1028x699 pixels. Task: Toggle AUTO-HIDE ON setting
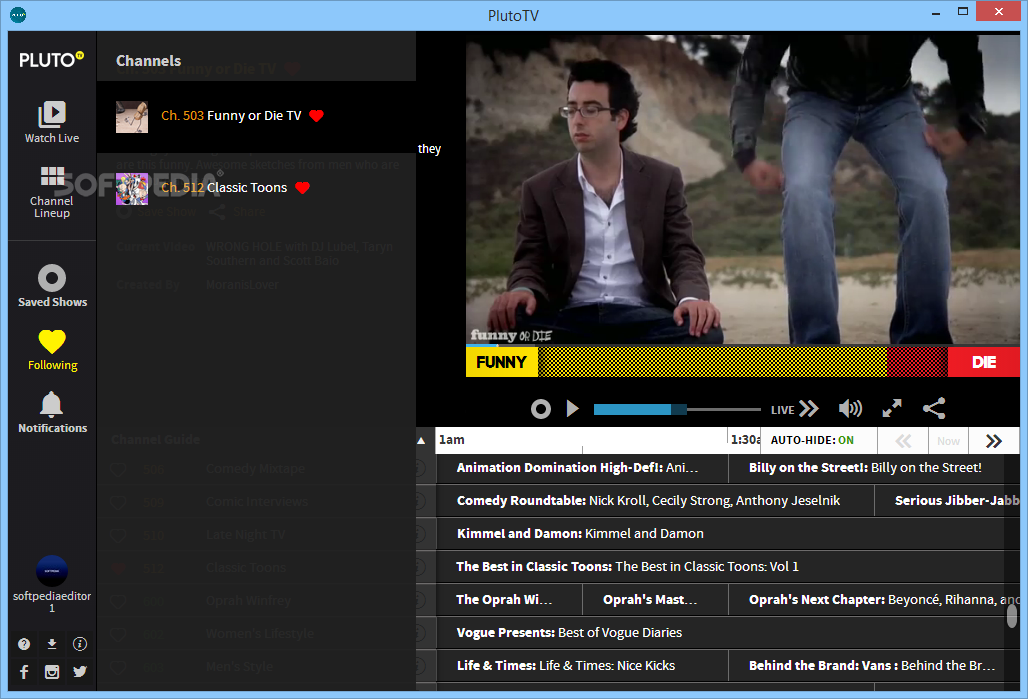coord(812,440)
